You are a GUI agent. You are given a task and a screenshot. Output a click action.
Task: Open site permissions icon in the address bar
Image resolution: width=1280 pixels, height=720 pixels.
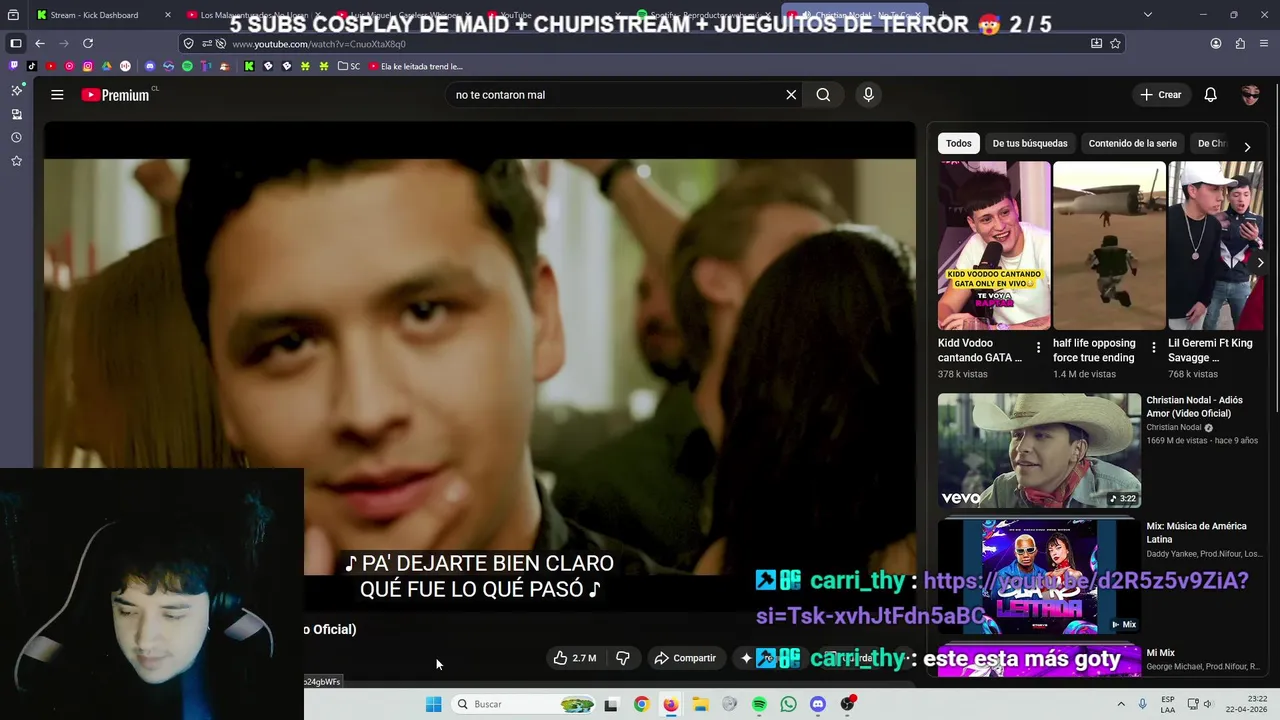pyautogui.click(x=207, y=44)
